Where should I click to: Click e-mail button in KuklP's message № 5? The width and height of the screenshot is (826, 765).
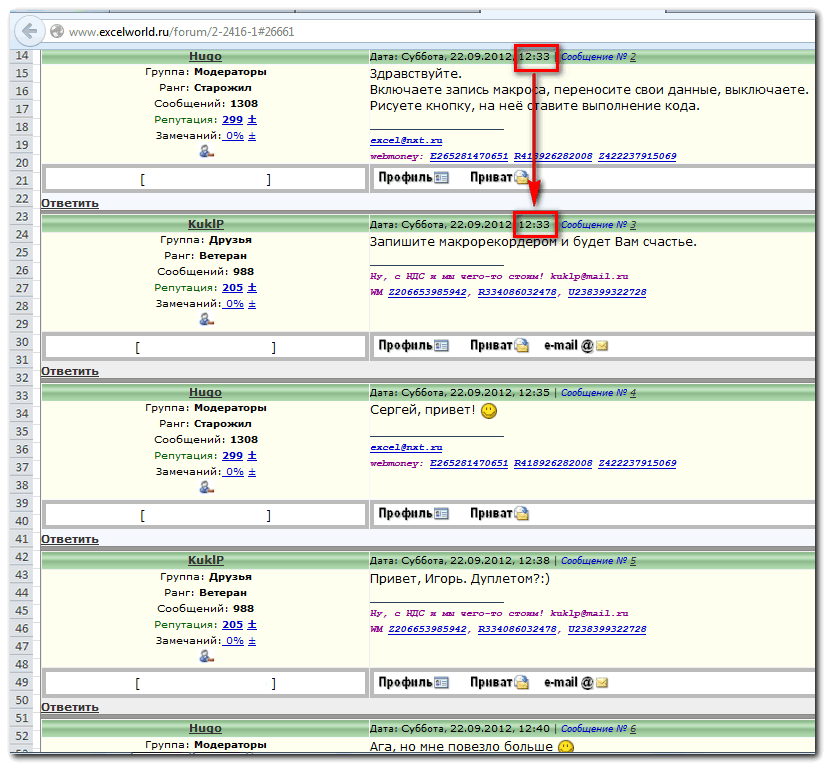(x=576, y=683)
